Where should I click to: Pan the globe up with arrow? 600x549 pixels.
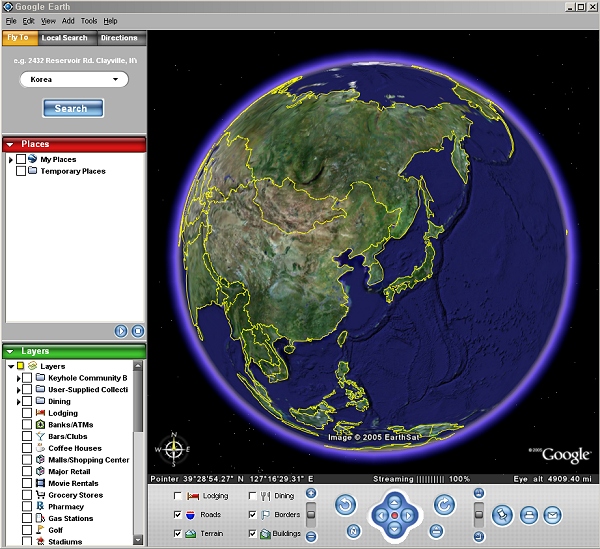(395, 502)
